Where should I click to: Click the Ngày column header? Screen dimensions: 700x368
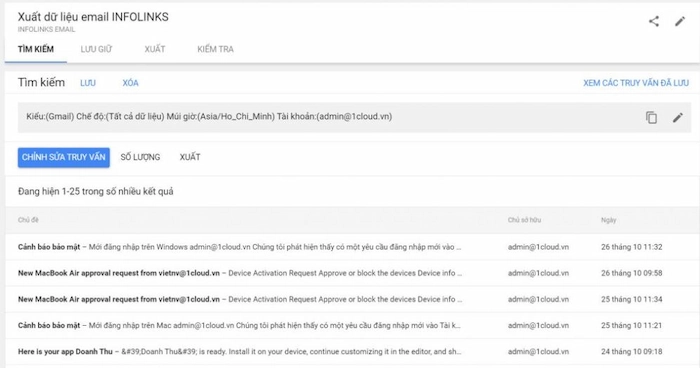pyautogui.click(x=608, y=220)
